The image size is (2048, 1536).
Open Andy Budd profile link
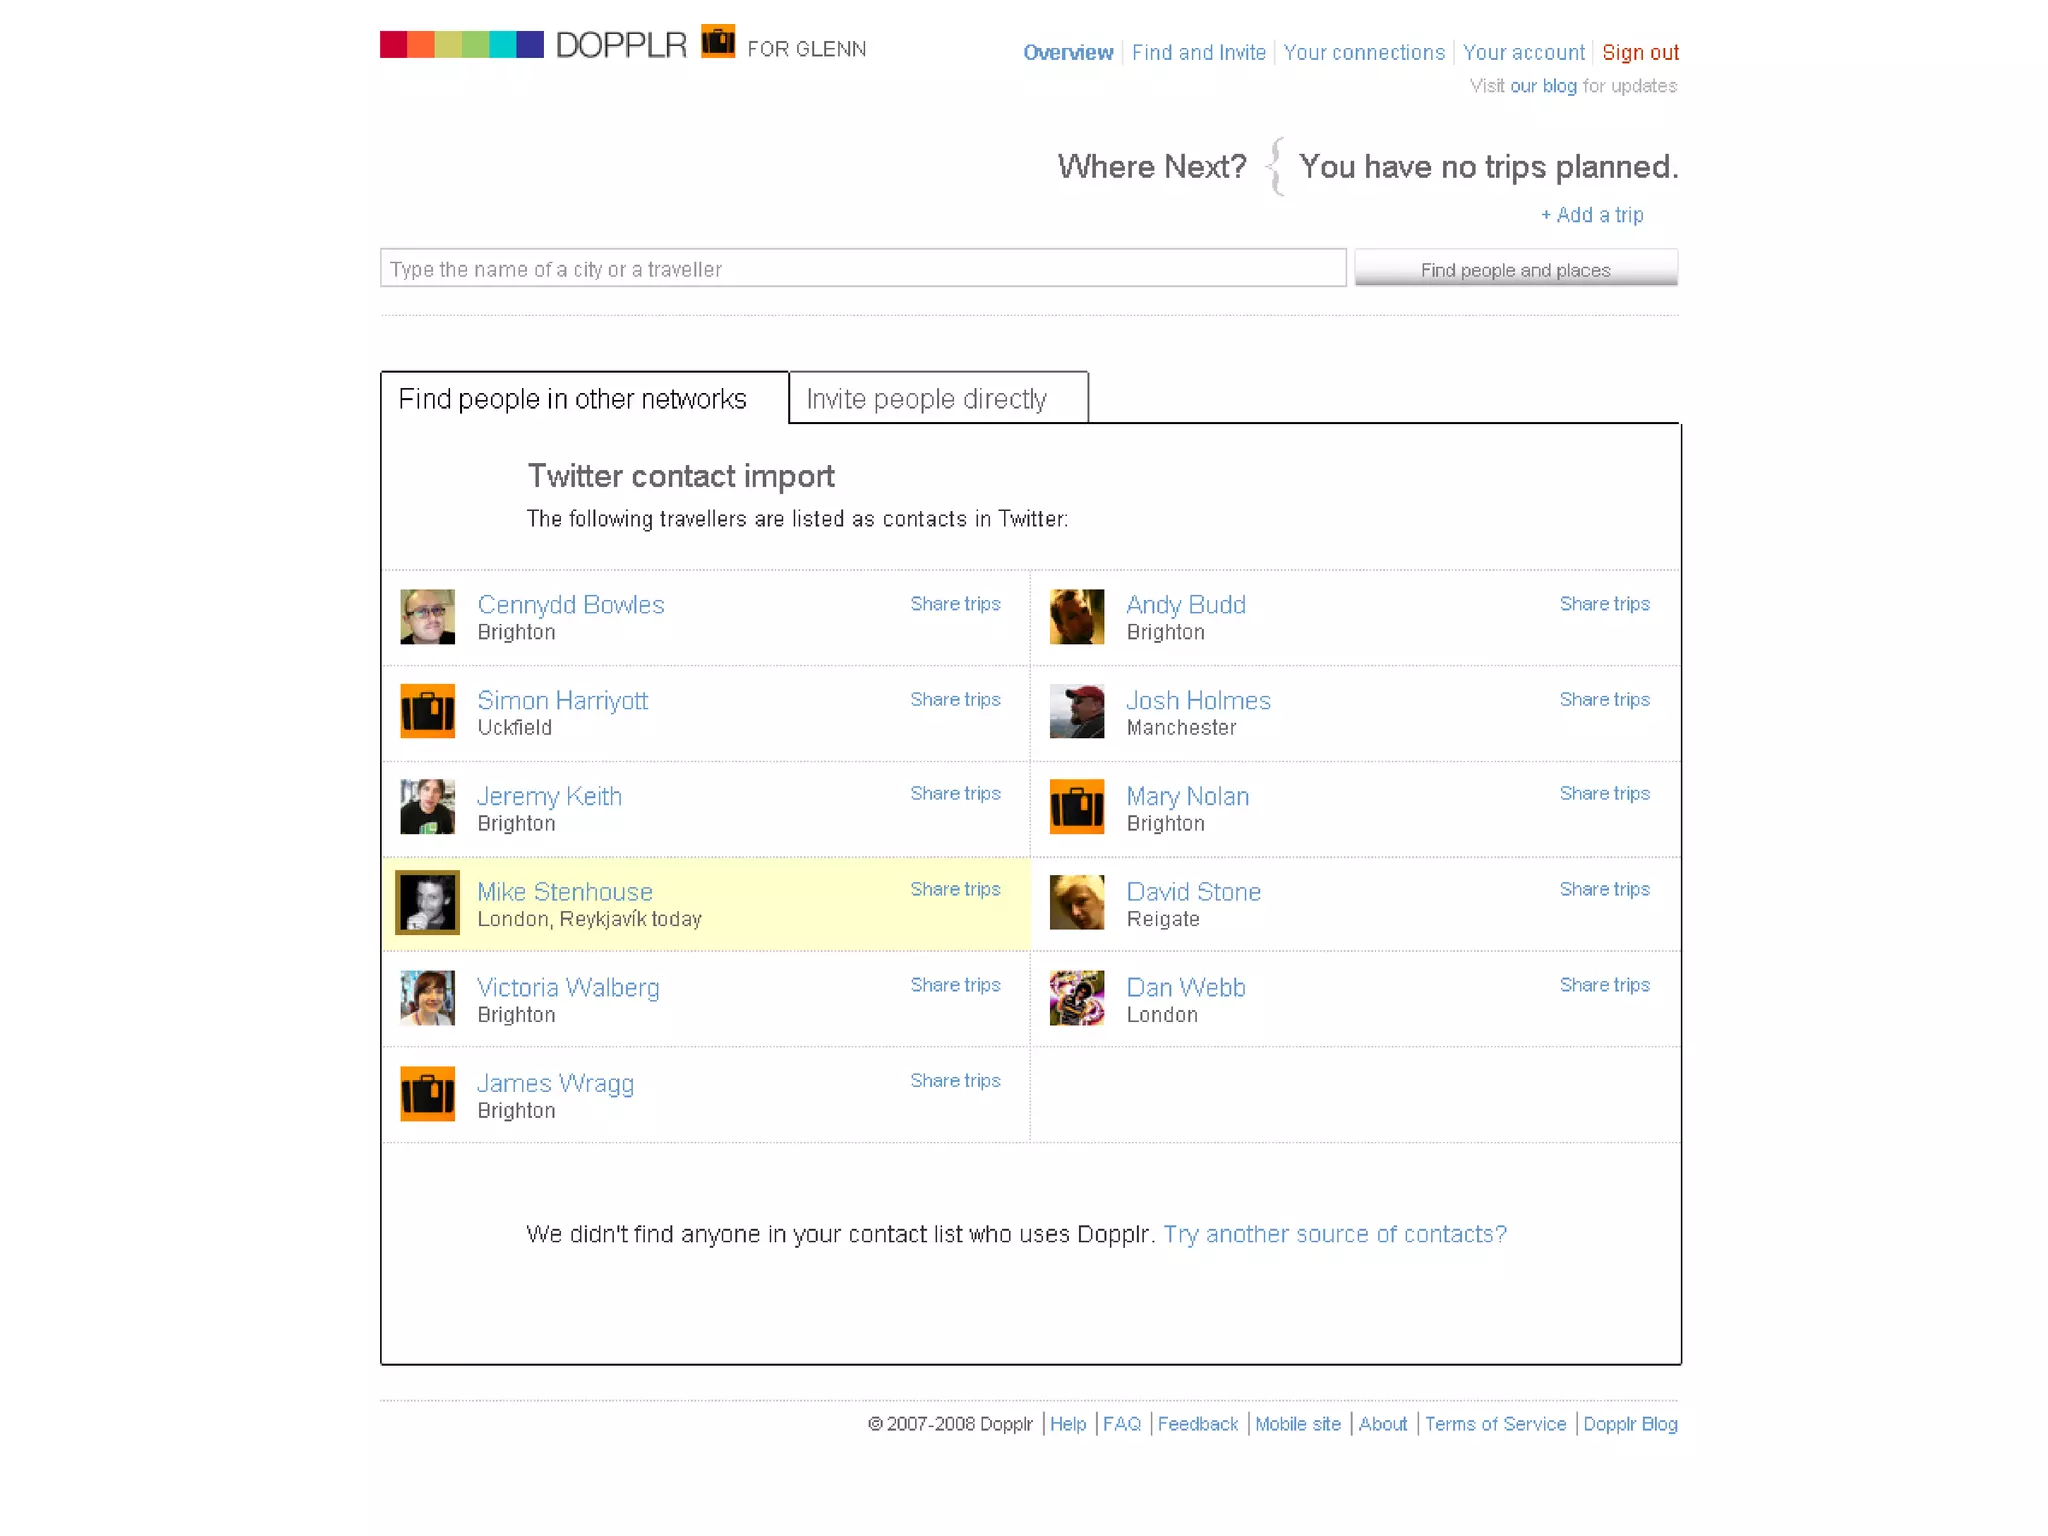(x=1186, y=605)
